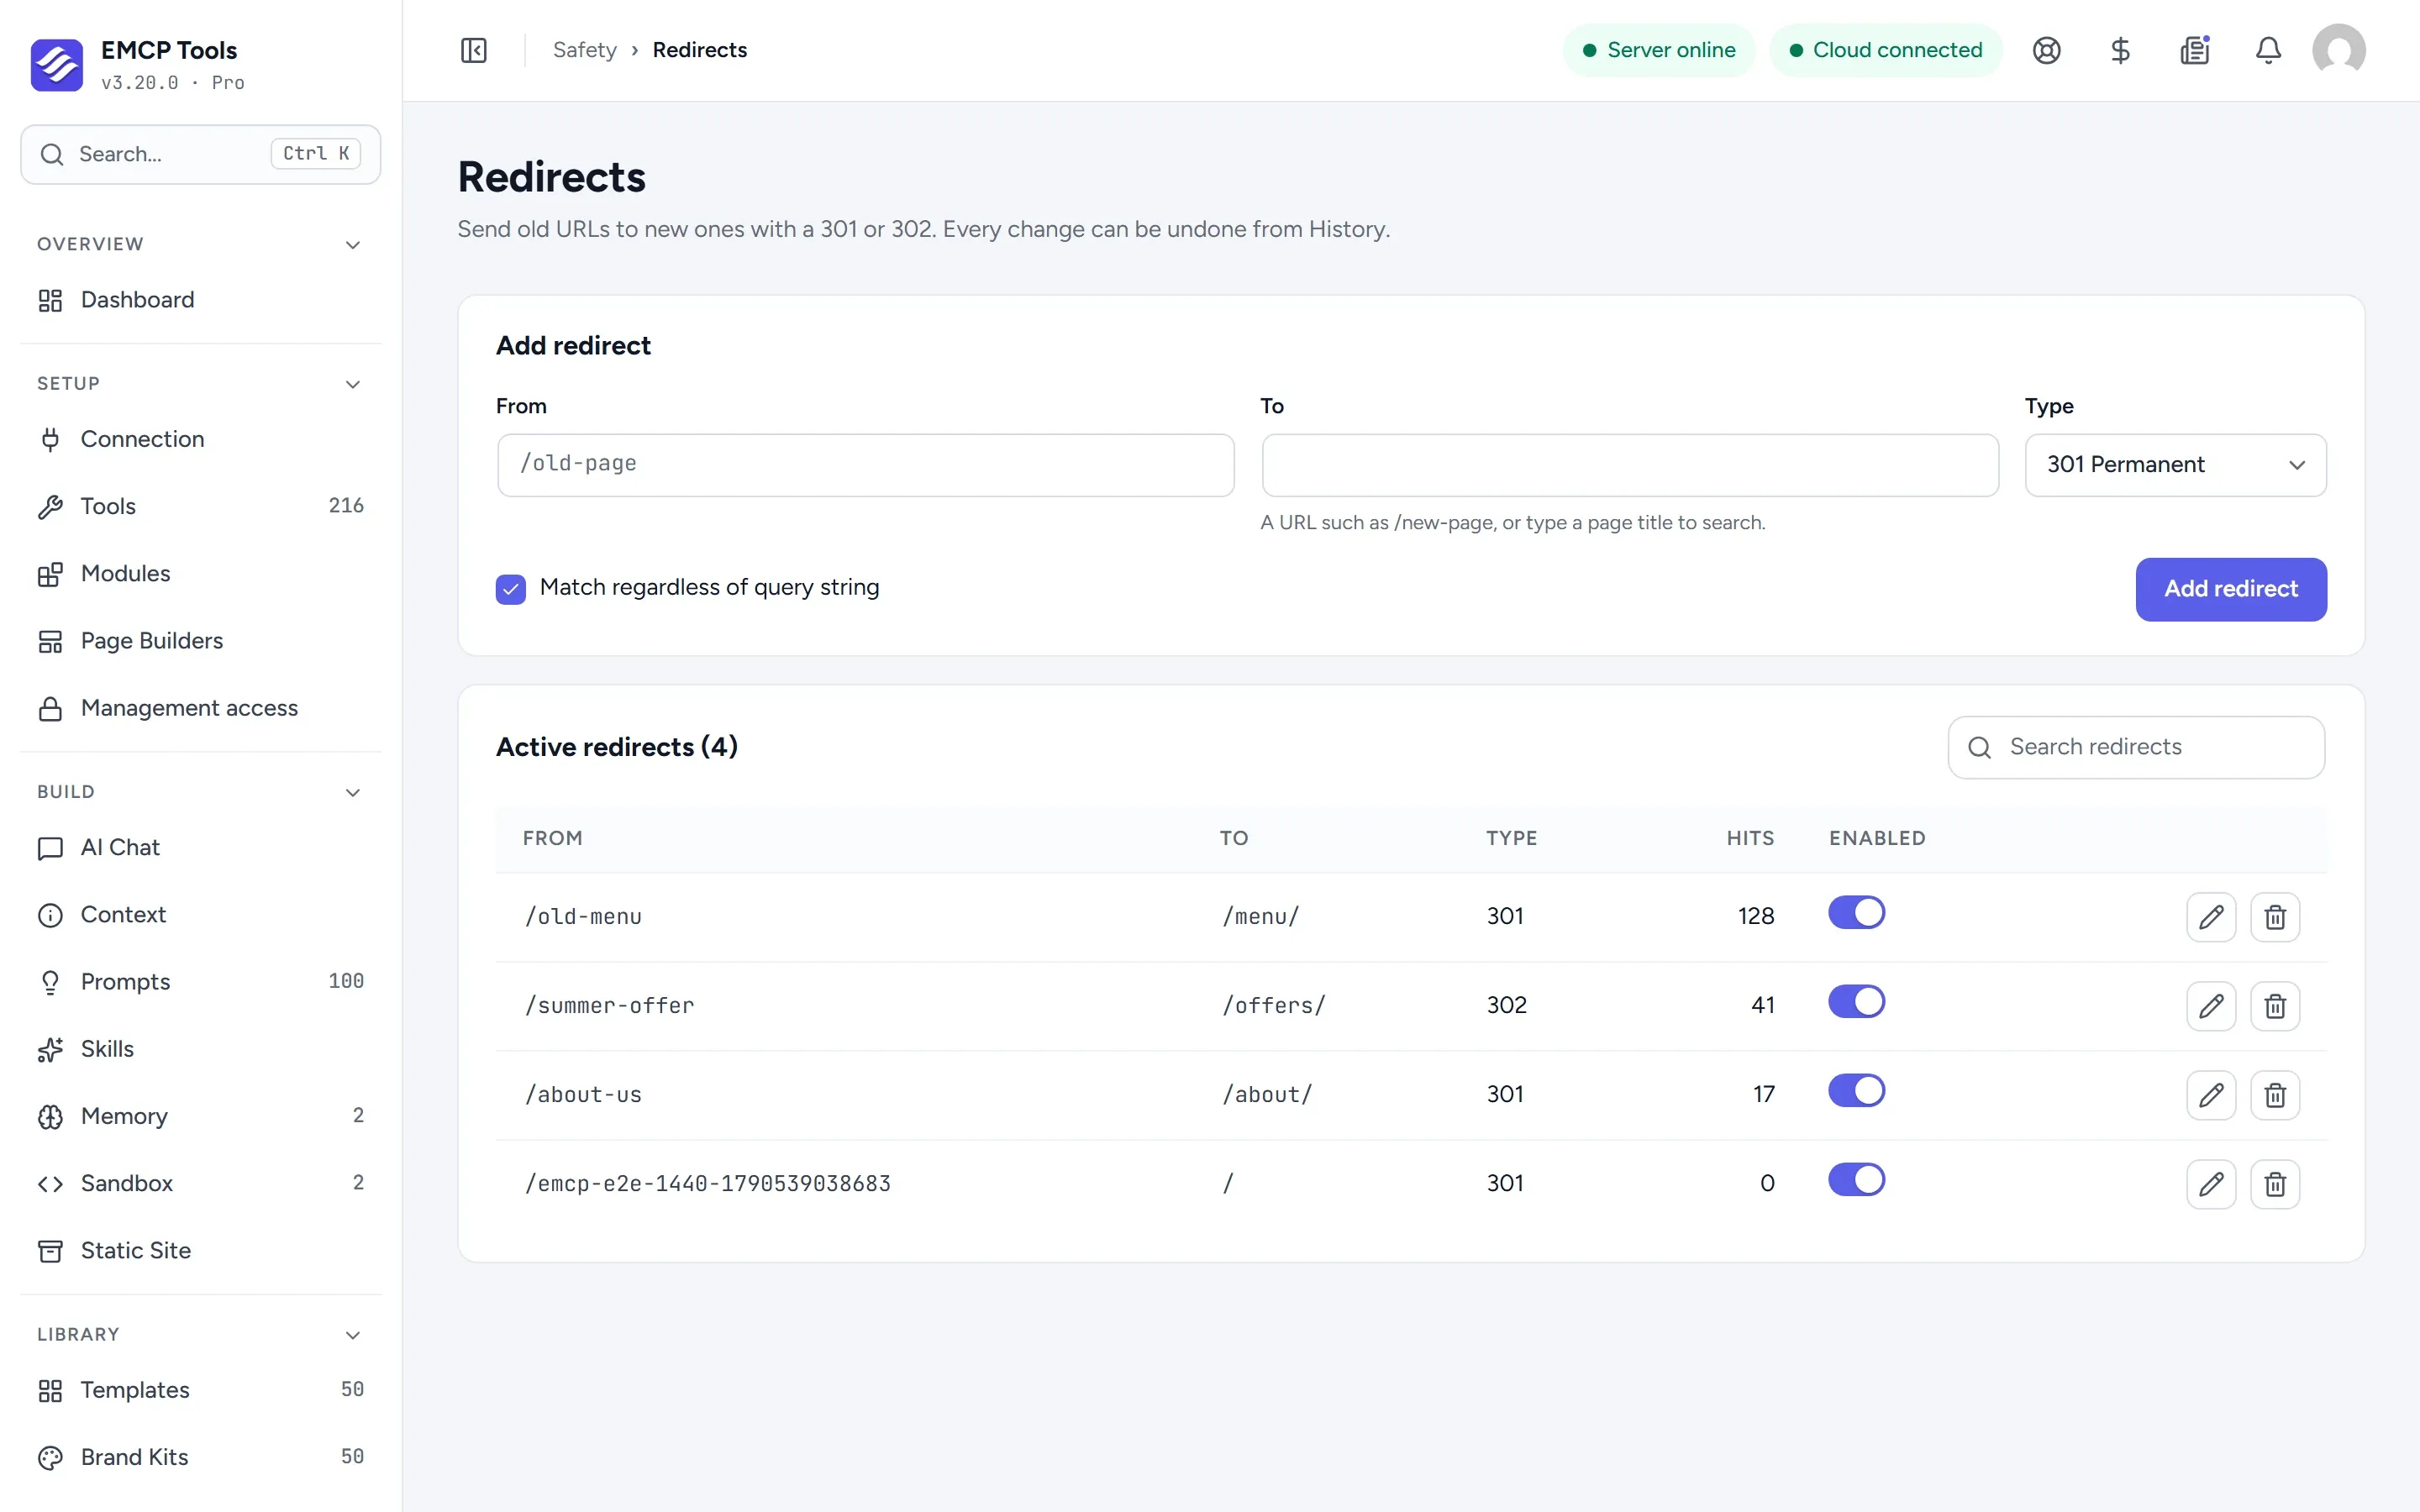Edit the /old-menu redirect

(x=2211, y=917)
